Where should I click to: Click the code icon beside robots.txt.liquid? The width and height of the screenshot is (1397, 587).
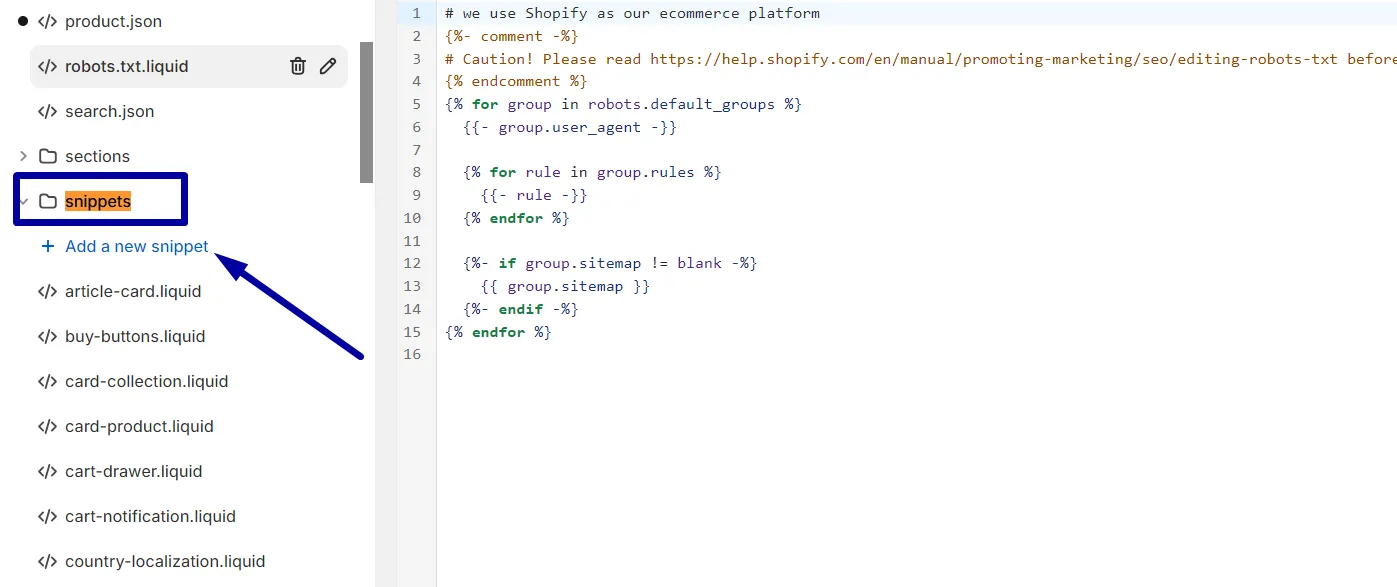click(47, 66)
